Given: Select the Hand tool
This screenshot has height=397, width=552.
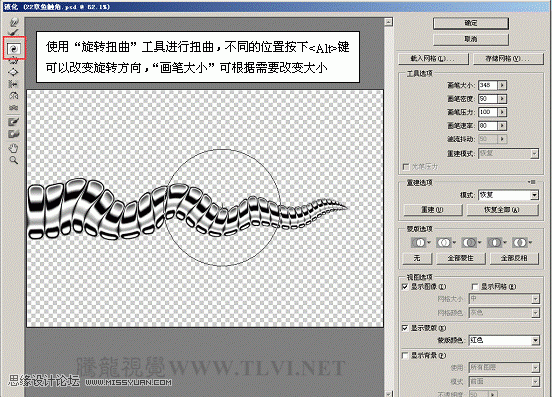Looking at the screenshot, I should click(14, 148).
